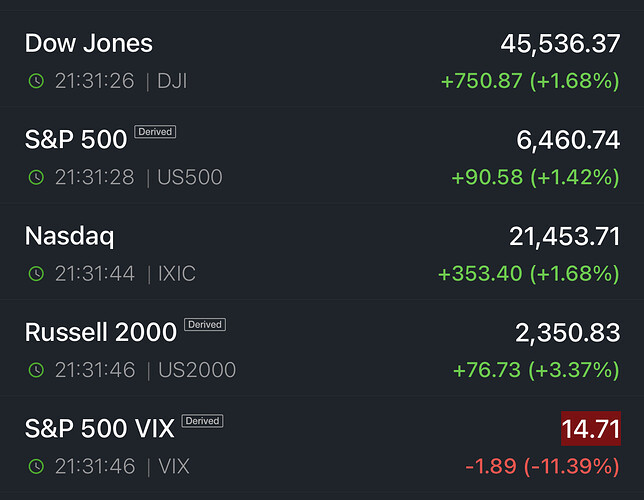644x500 pixels.
Task: Click the VIX change -1.89 (-11.39%)
Action: click(x=541, y=467)
